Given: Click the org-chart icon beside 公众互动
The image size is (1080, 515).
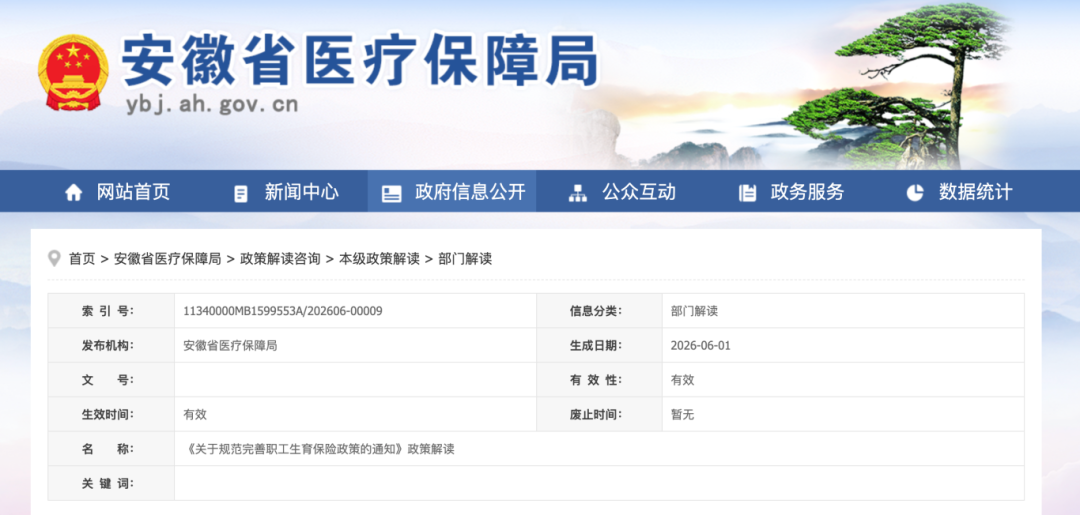Looking at the screenshot, I should coord(577,193).
